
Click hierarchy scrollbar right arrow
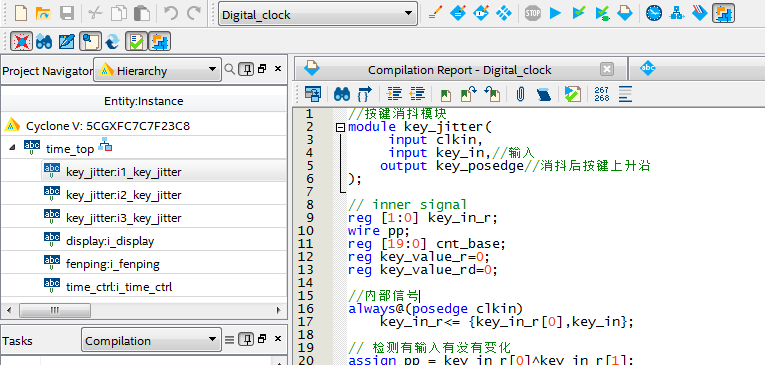click(279, 310)
